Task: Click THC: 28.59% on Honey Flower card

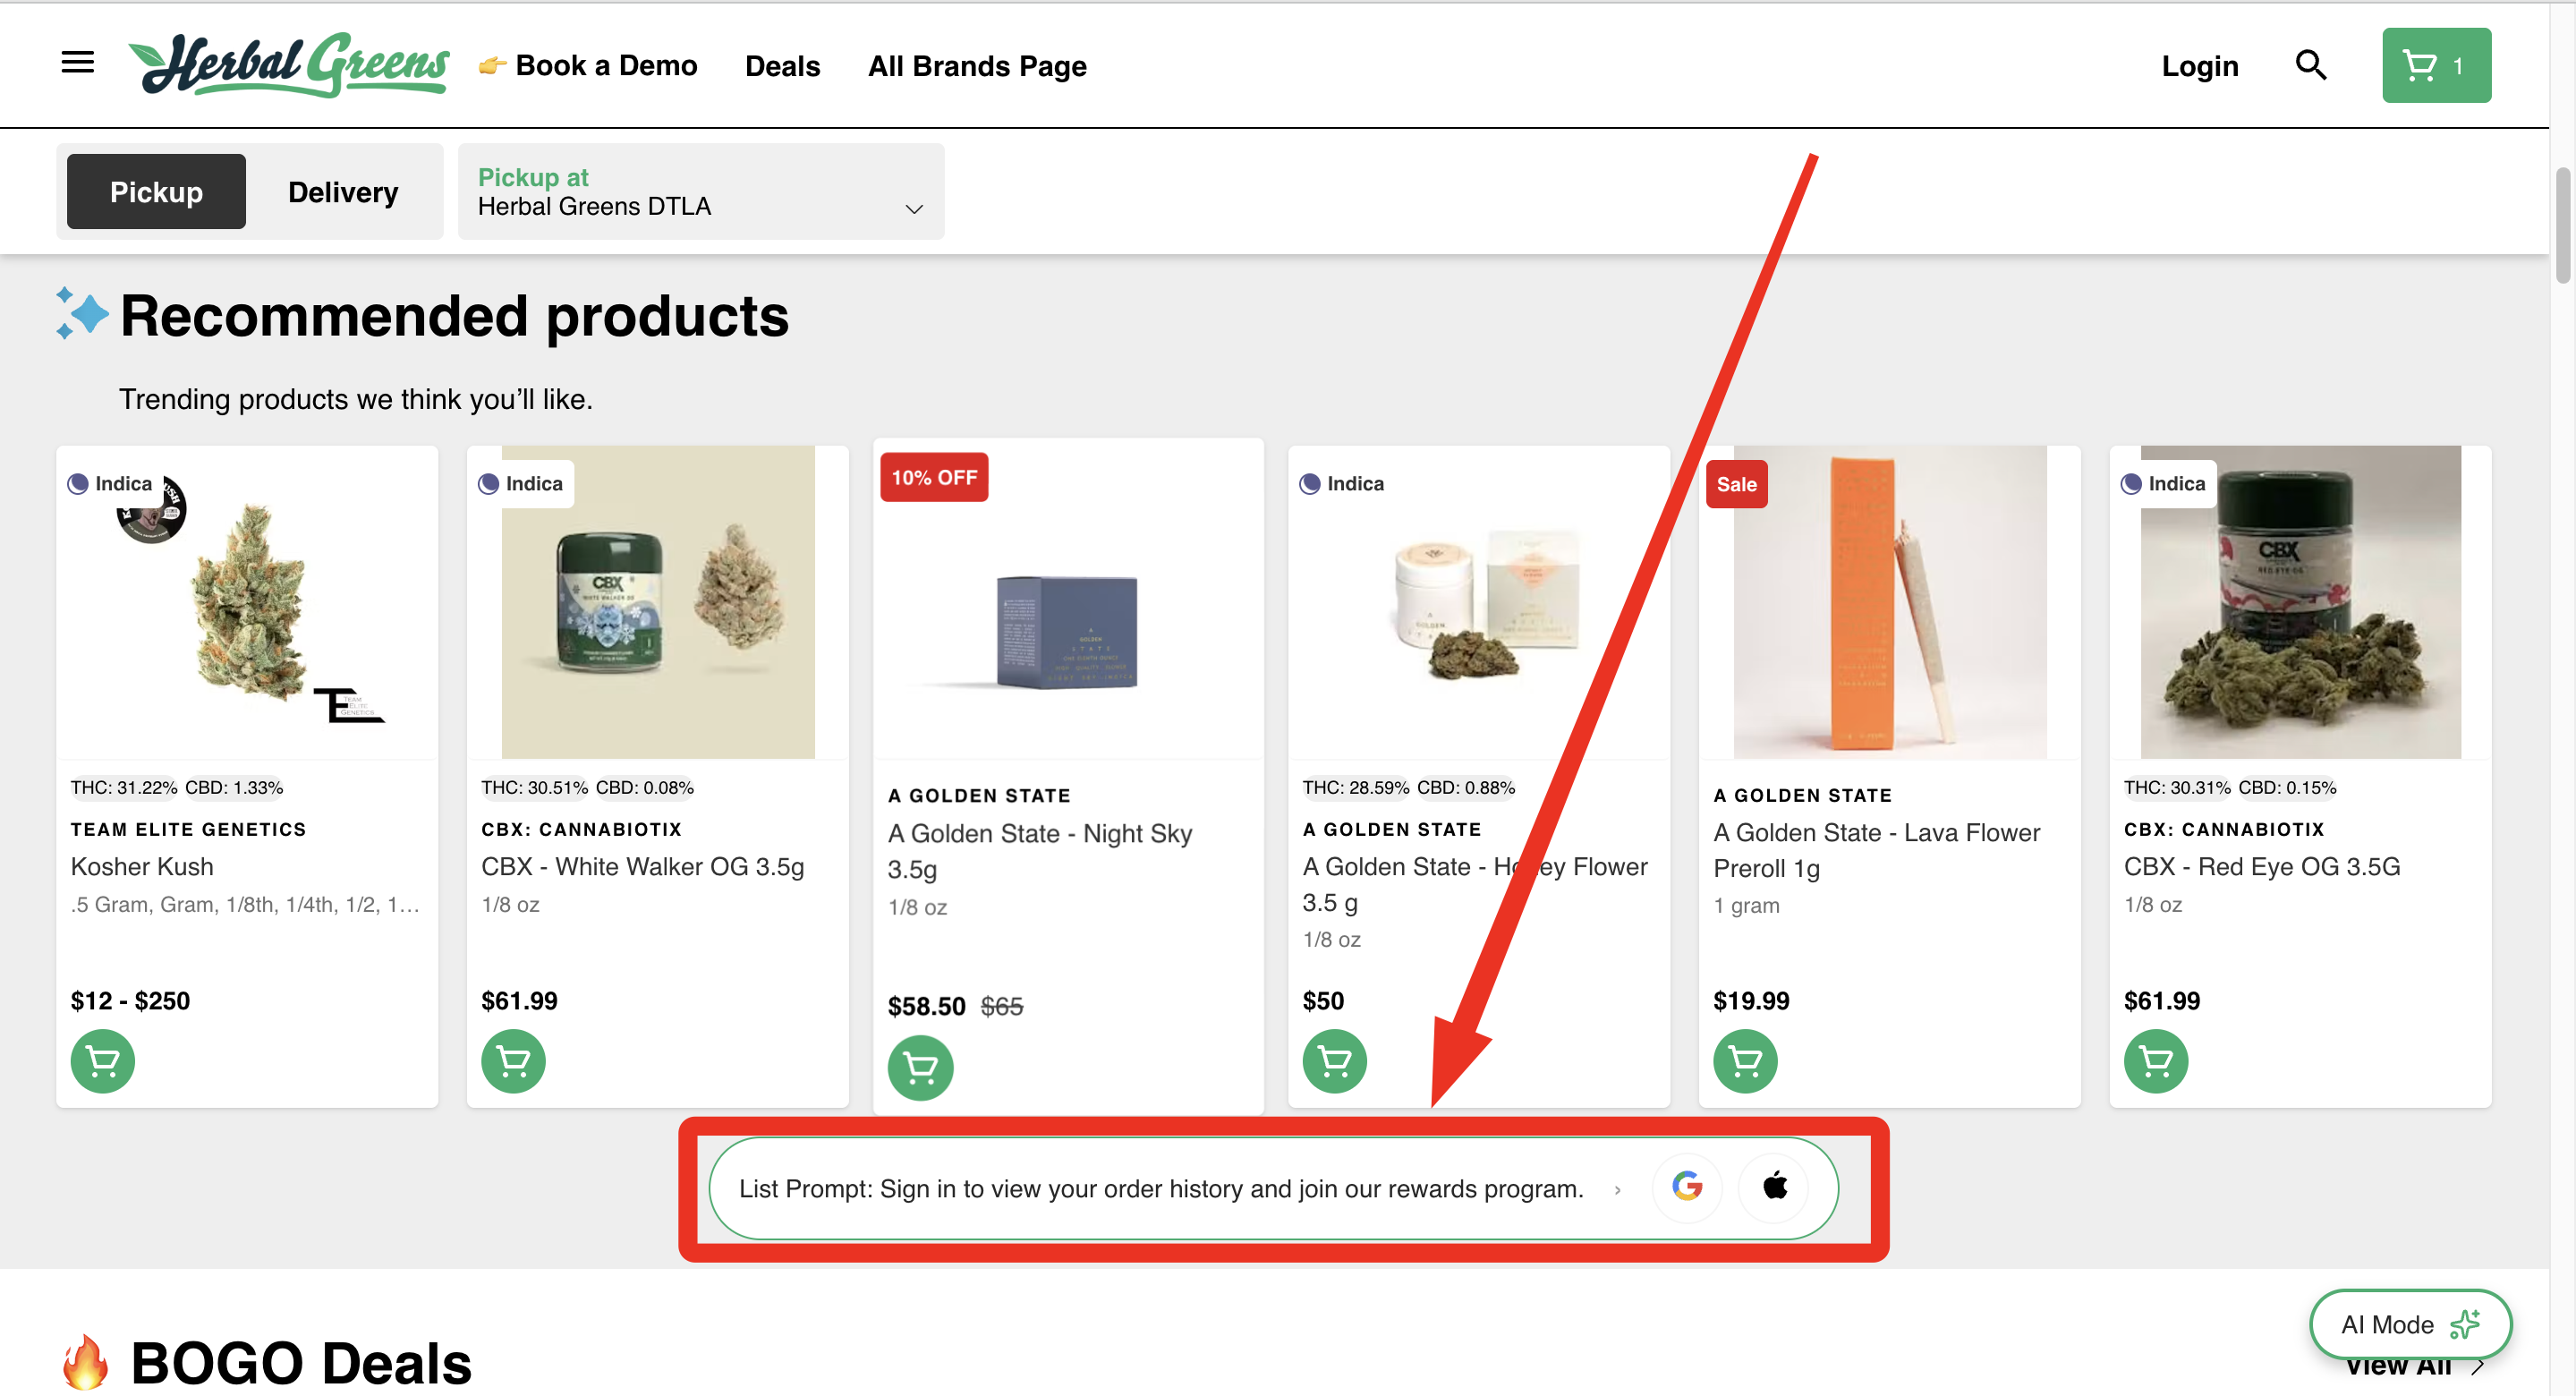Action: (x=1356, y=788)
